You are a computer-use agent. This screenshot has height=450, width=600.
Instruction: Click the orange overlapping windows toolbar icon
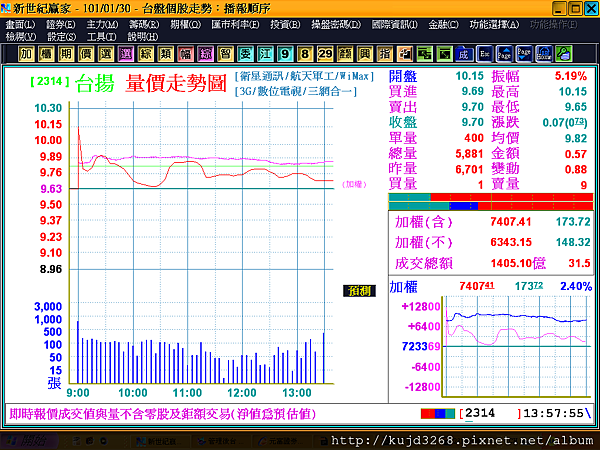coord(404,54)
